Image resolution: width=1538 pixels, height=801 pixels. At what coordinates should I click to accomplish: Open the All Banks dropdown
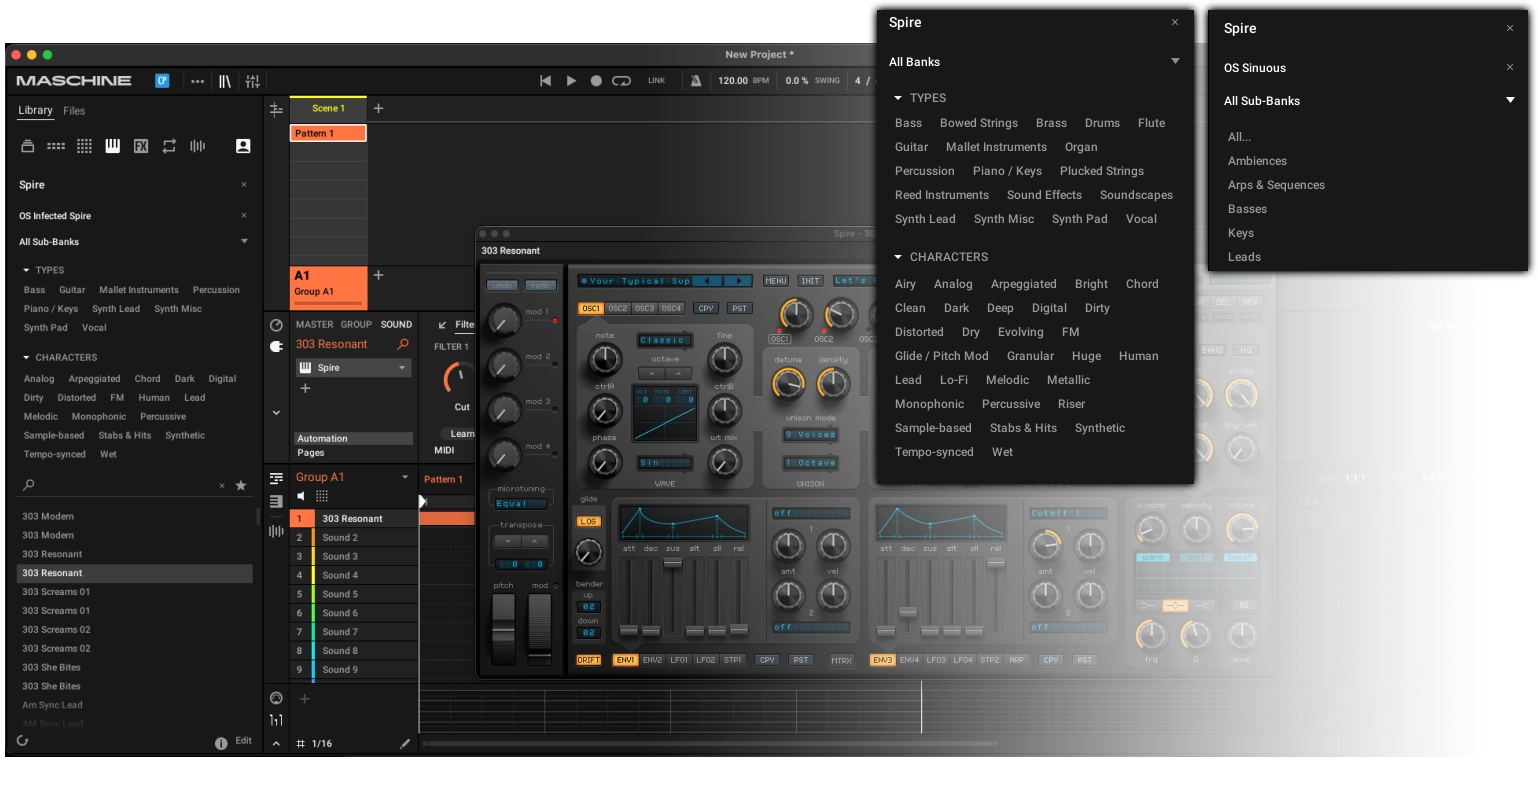coord(1175,62)
